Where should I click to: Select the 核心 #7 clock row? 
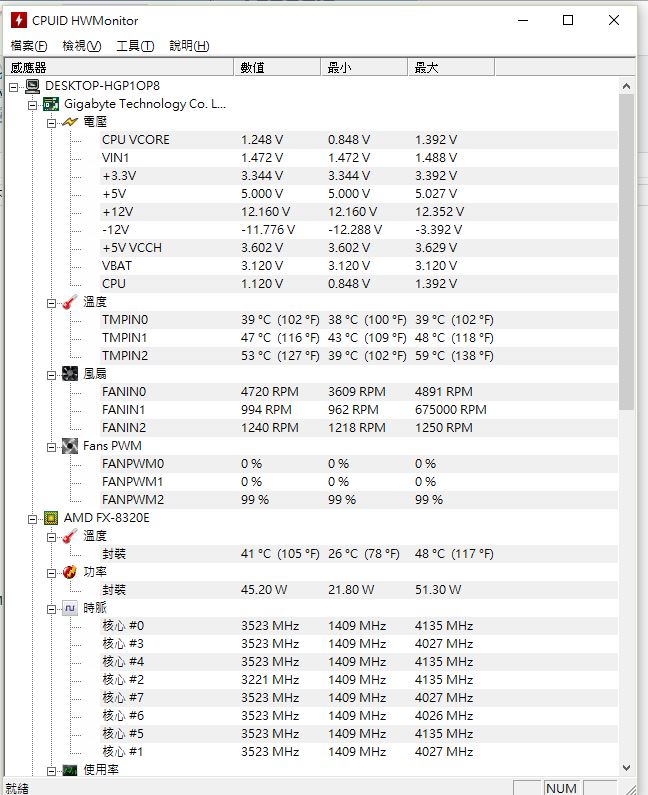tap(358, 698)
